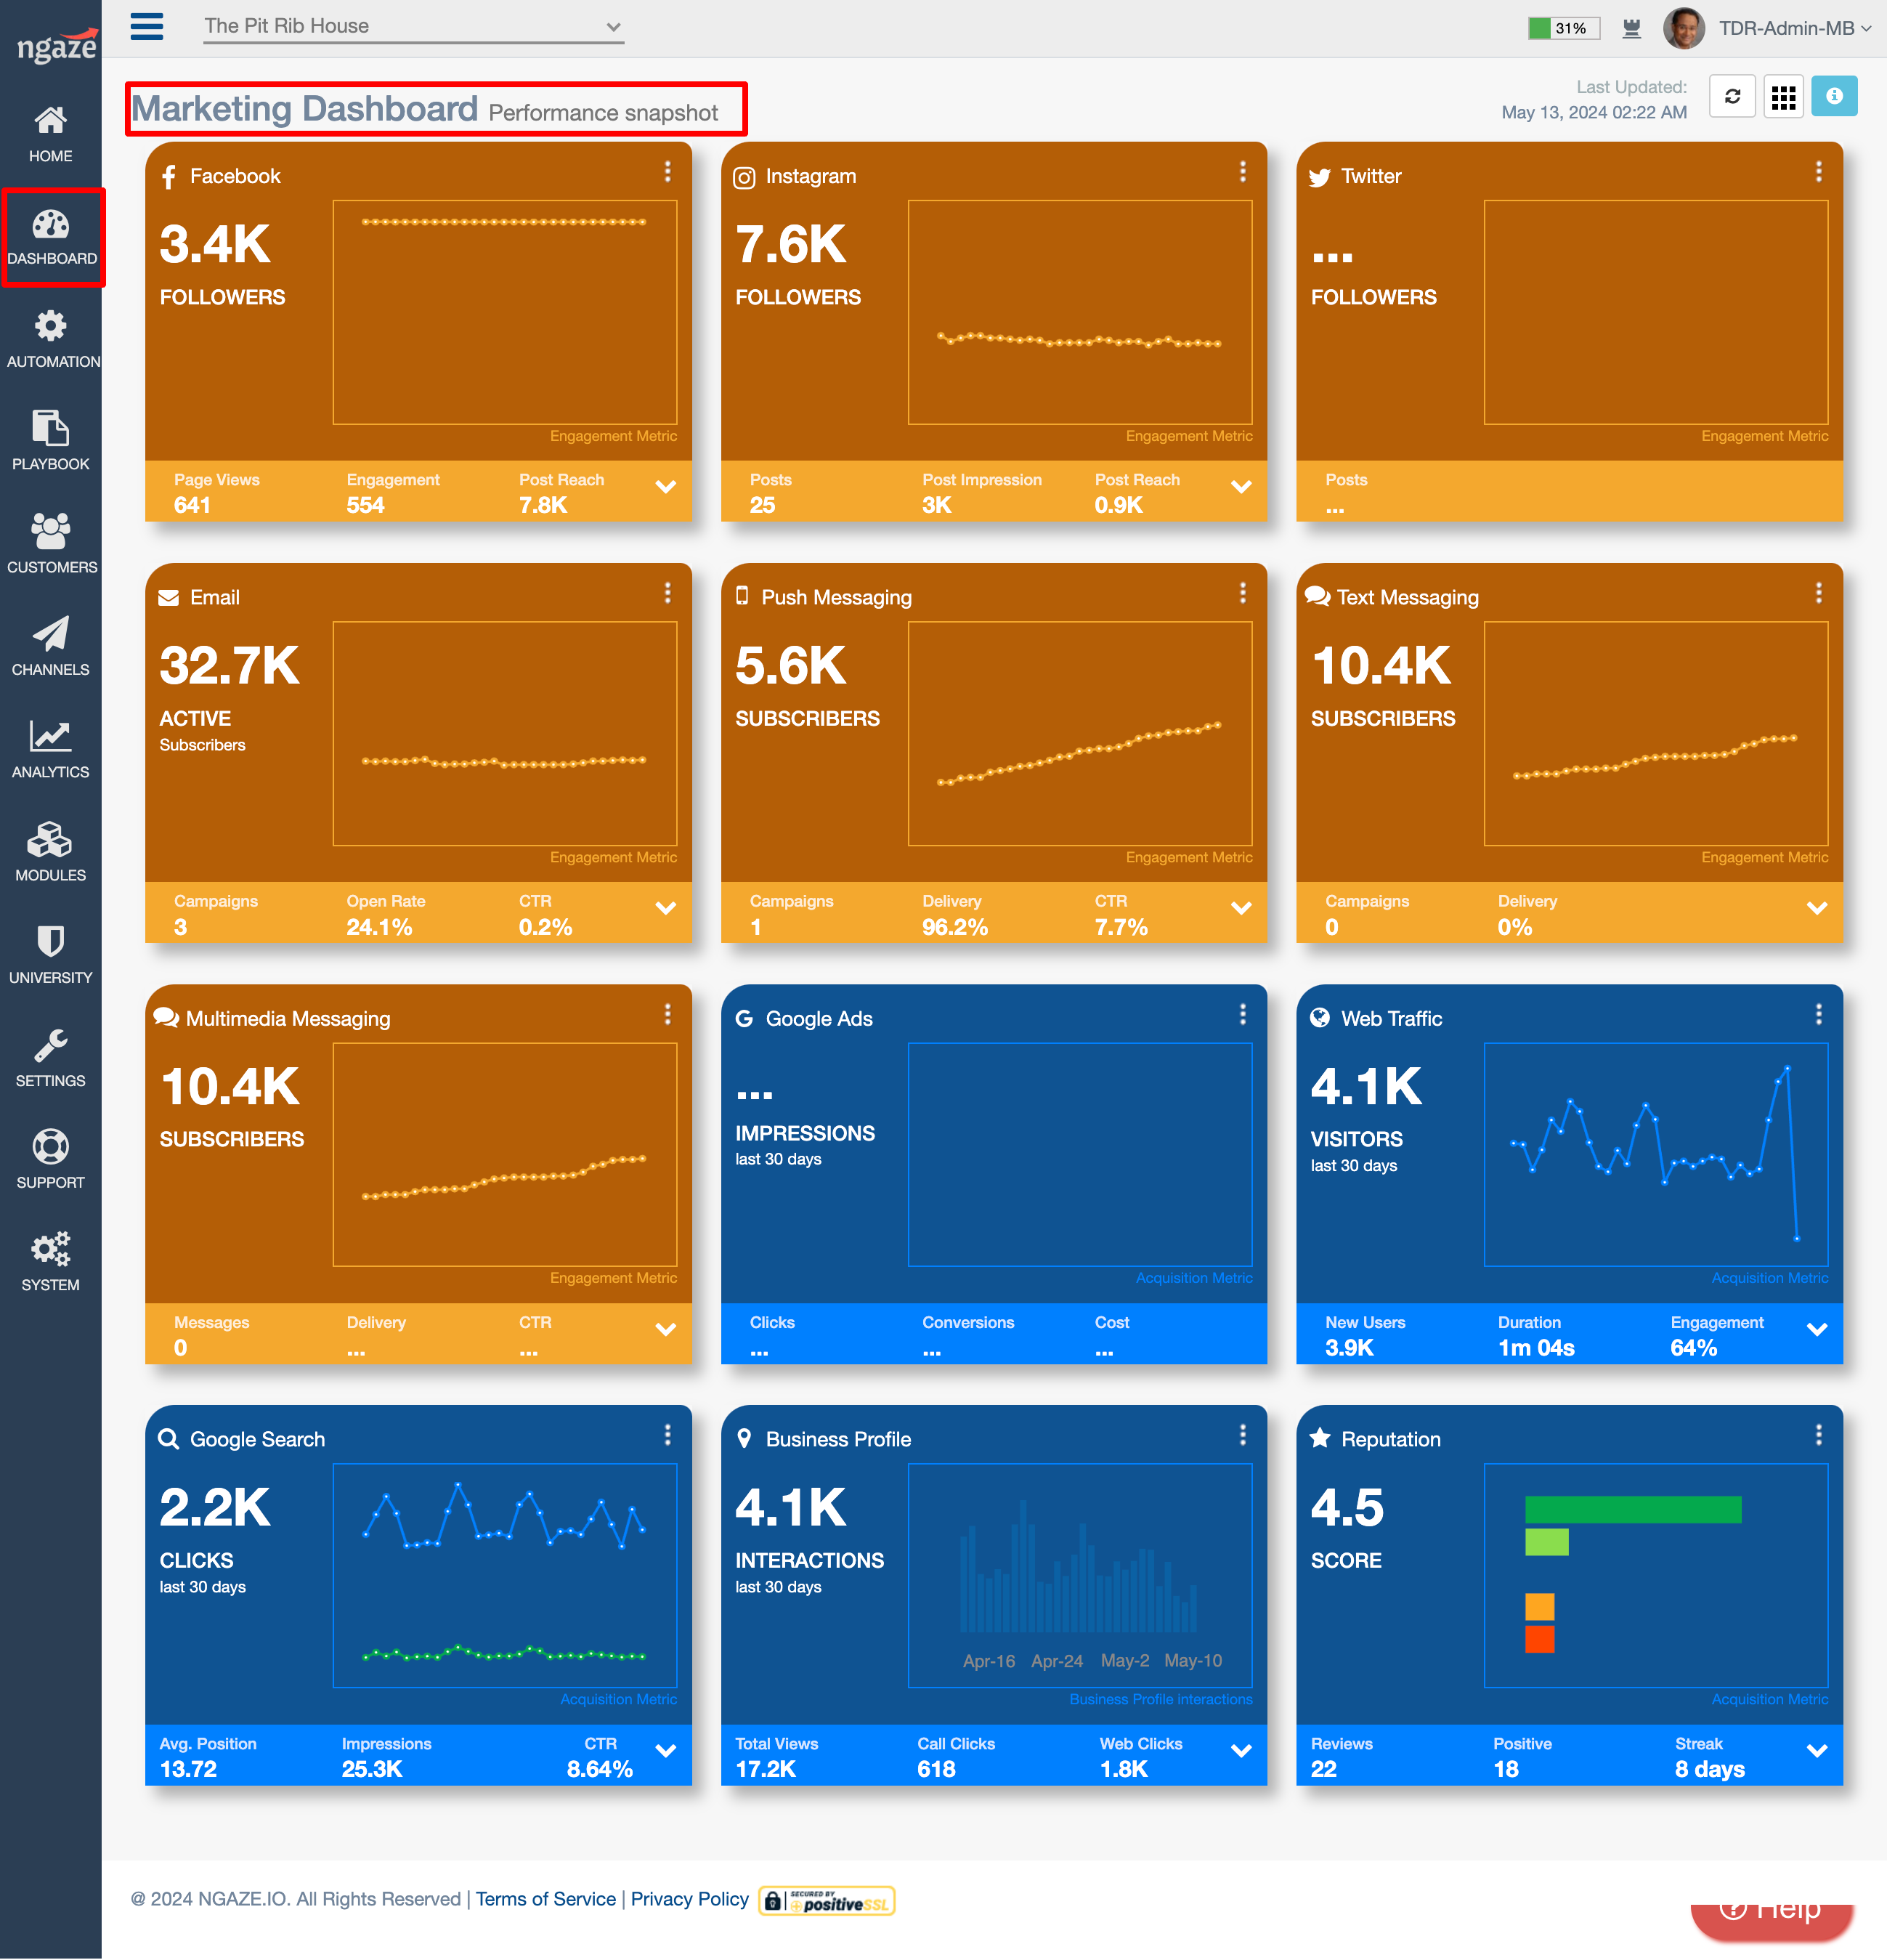Open Terms of Service link
The height and width of the screenshot is (1960, 1887).
pyautogui.click(x=545, y=1899)
